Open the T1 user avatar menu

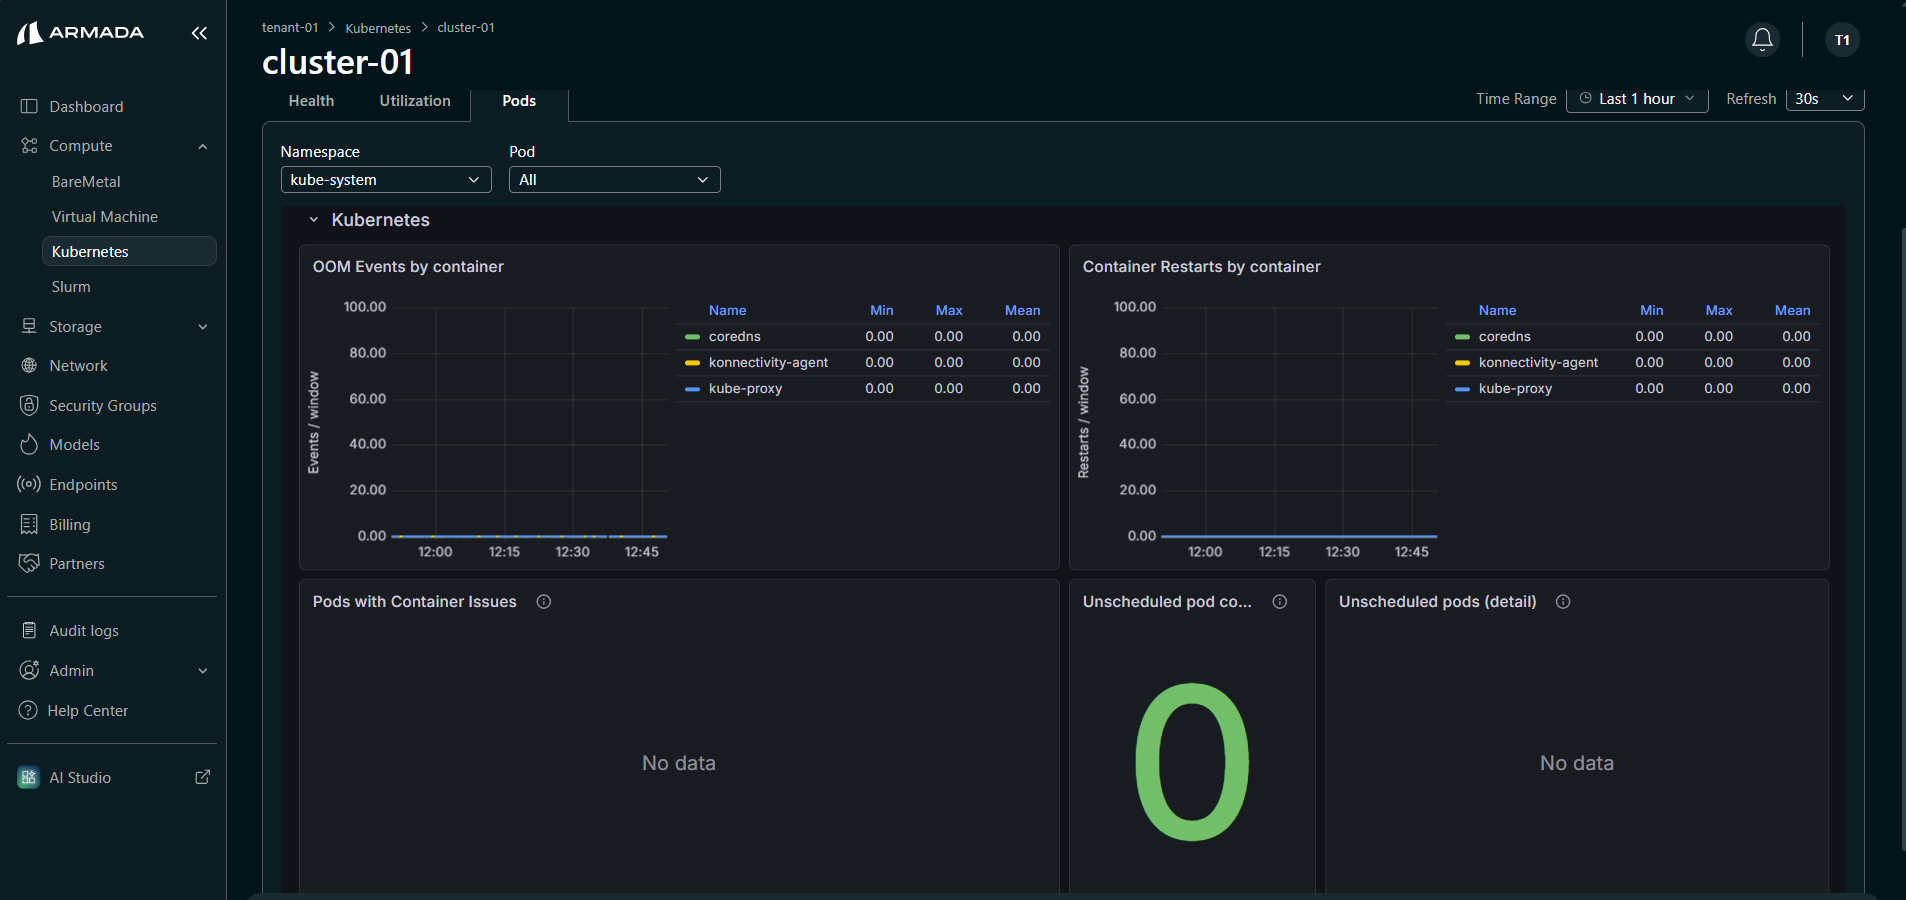[1842, 40]
